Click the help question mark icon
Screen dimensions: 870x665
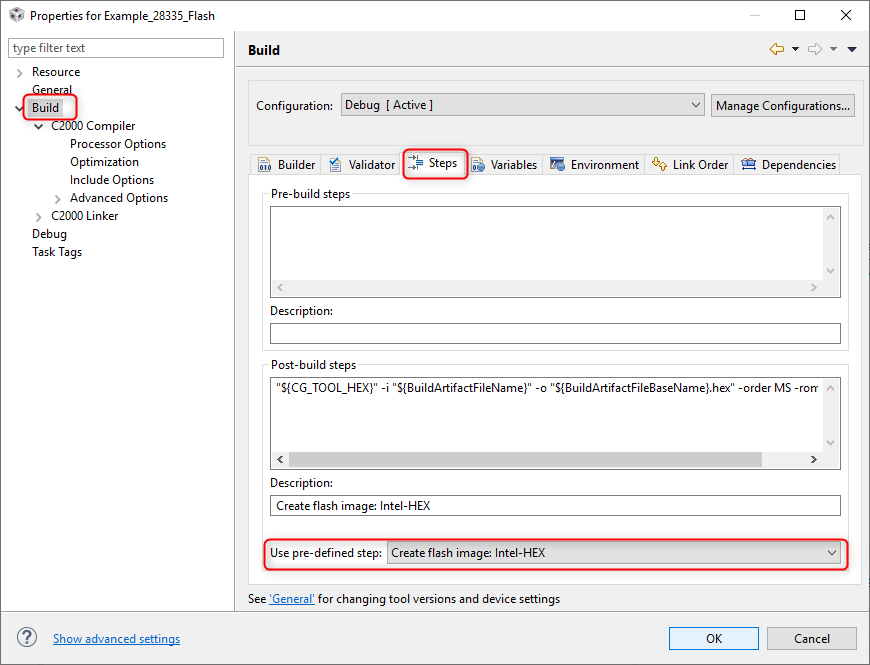tap(27, 638)
